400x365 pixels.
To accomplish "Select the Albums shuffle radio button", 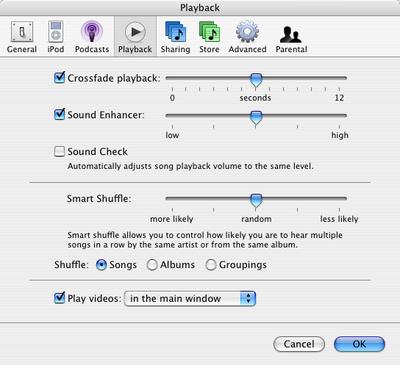I will coord(152,265).
